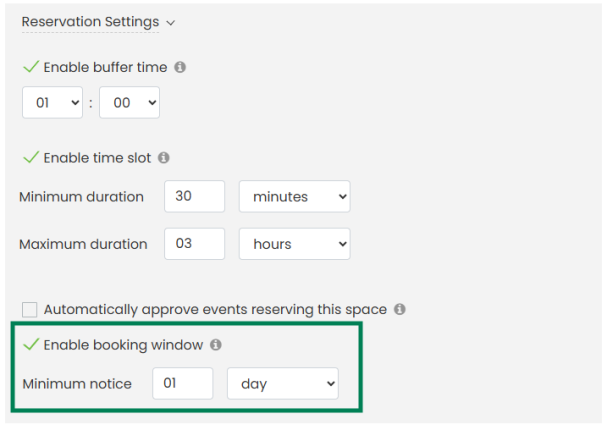This screenshot has width=607, height=430.
Task: Click the Enable booking window label
Action: point(123,345)
